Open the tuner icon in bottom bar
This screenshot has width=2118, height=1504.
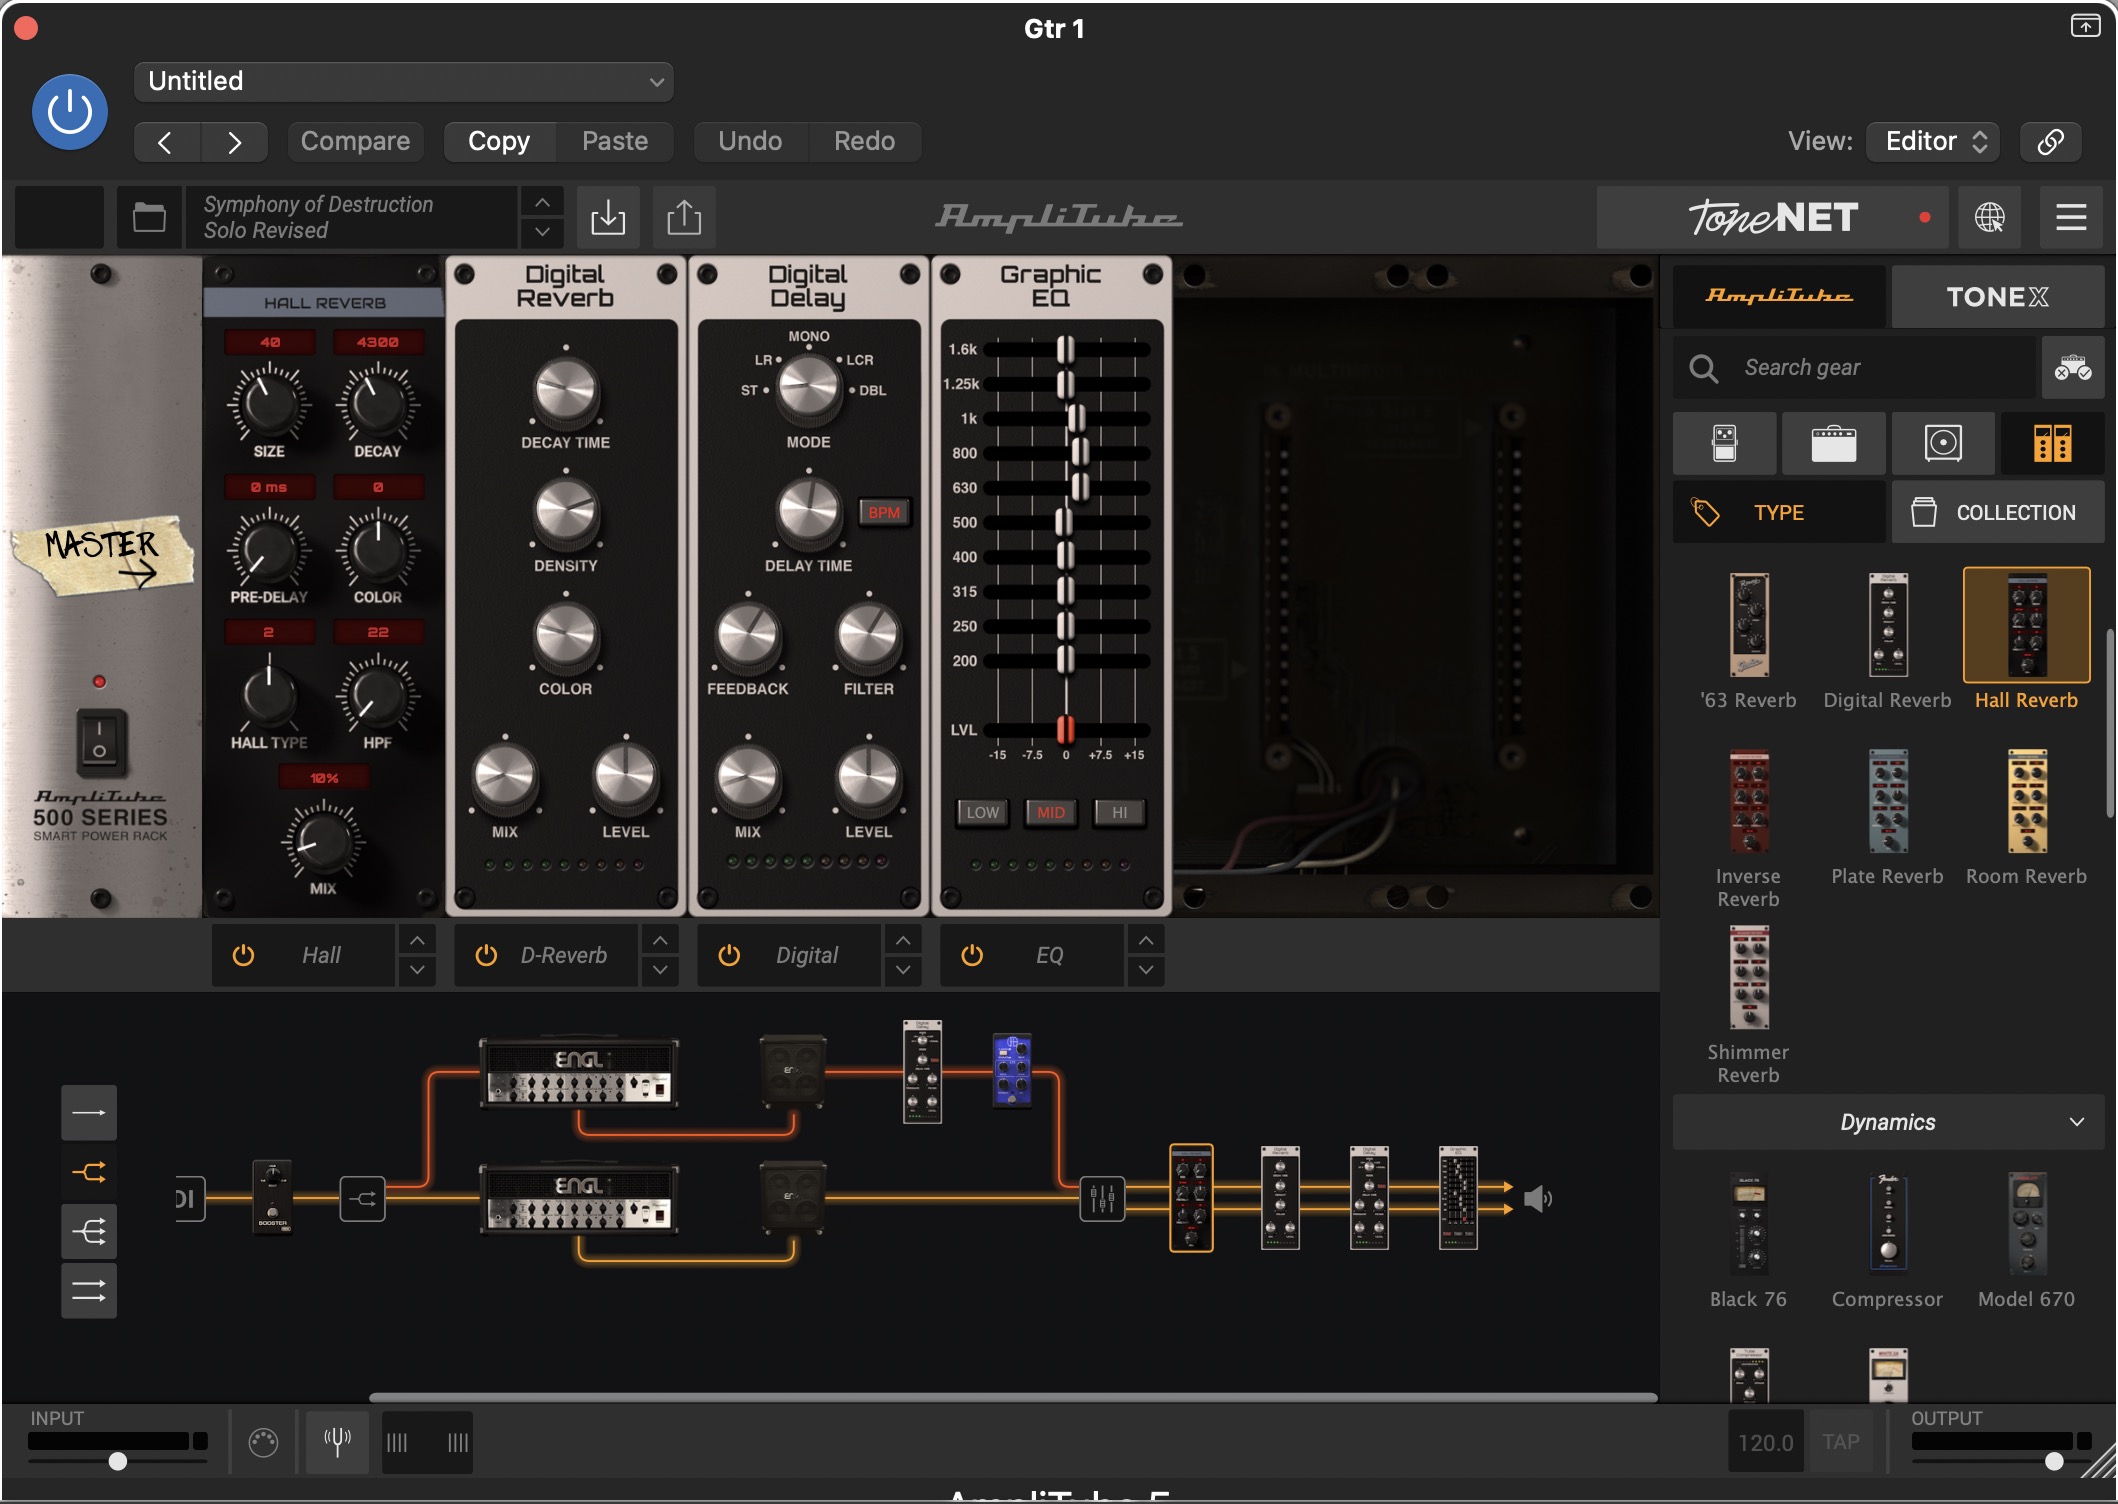point(337,1441)
